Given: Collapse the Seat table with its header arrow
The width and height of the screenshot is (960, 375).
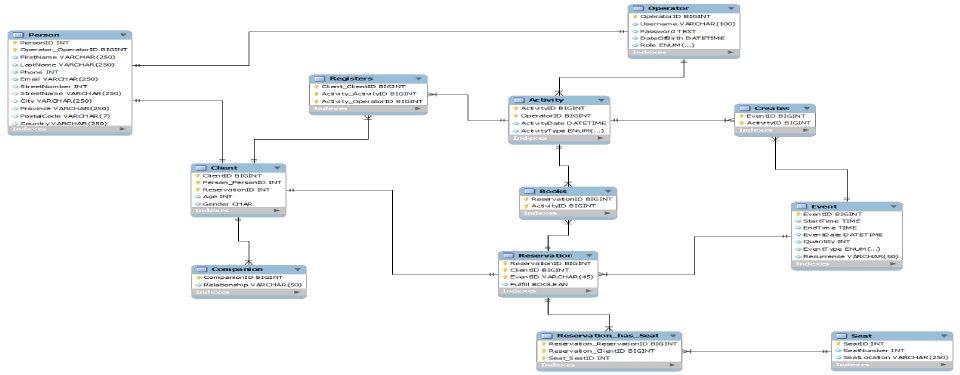Looking at the screenshot, I should (945, 336).
